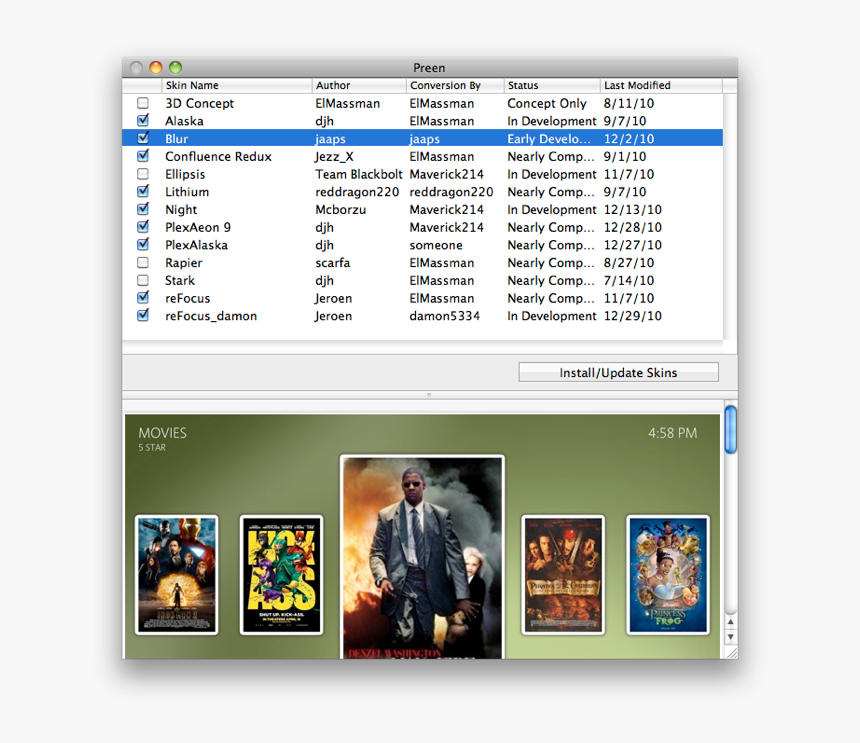
Task: Select the Ellipsis skin name
Action: pyautogui.click(x=185, y=174)
